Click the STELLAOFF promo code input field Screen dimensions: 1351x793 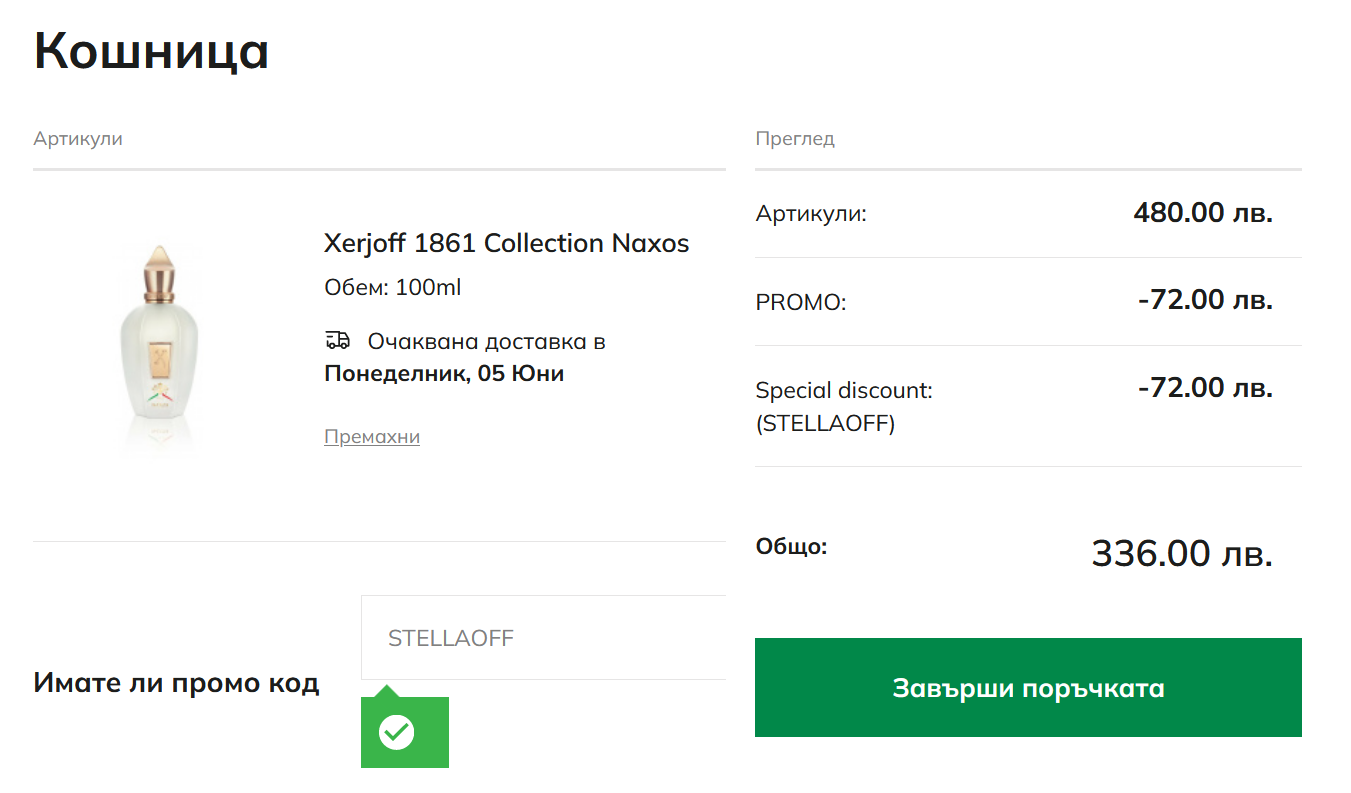click(545, 638)
